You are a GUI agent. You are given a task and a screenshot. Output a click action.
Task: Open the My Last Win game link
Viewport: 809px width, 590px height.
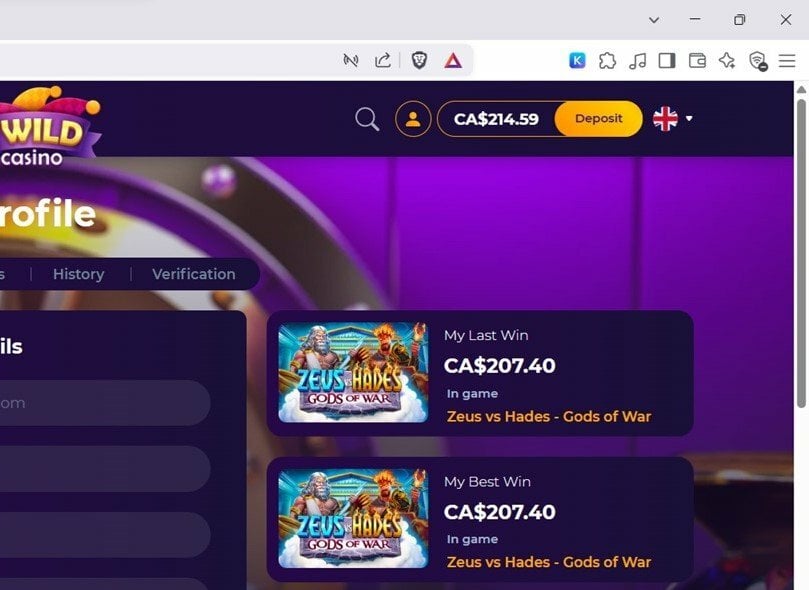coord(549,416)
